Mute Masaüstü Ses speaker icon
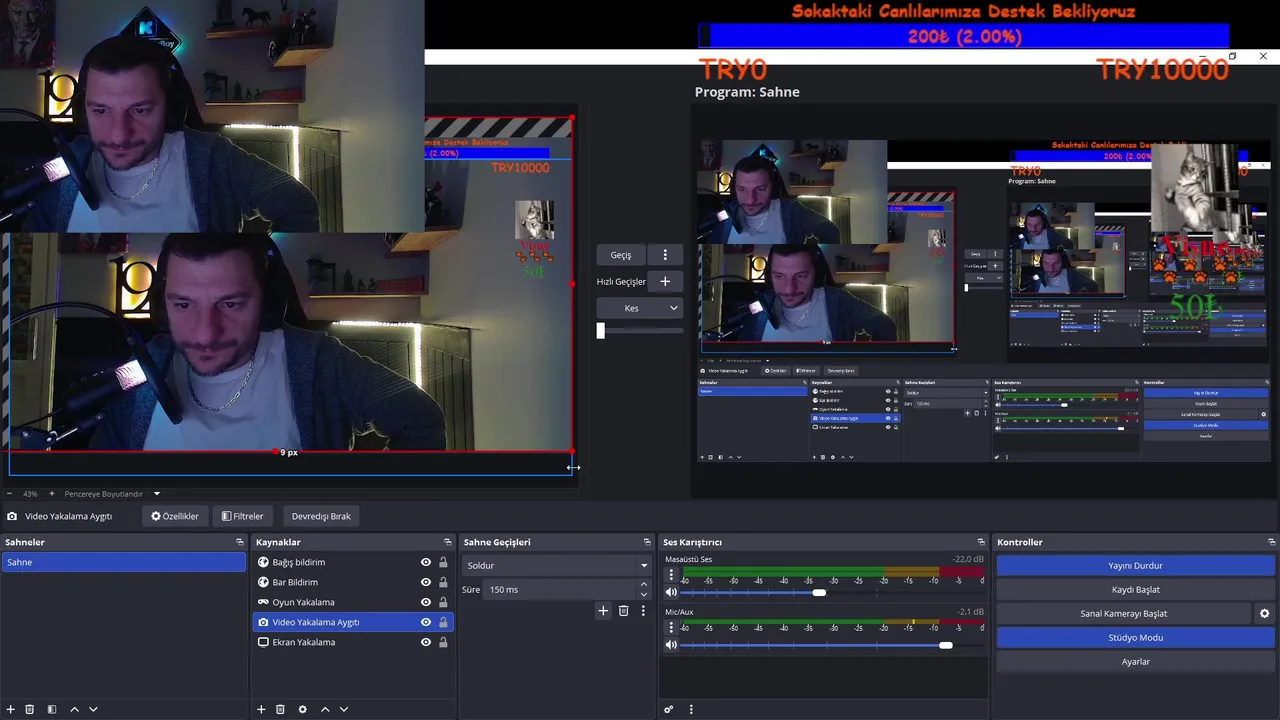 [x=671, y=593]
